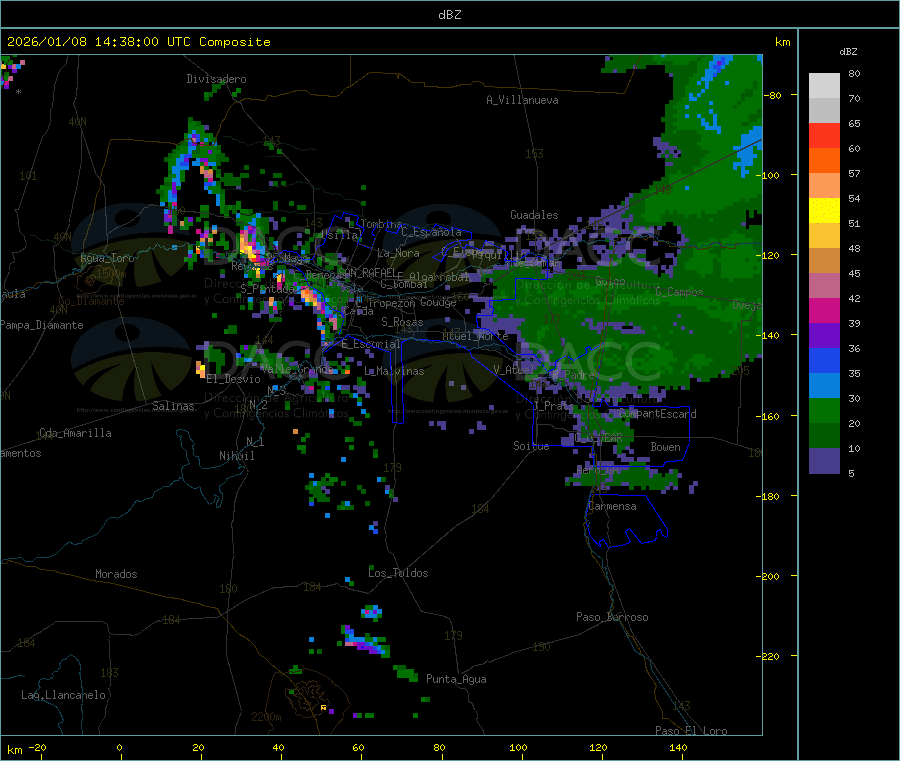Select the Agua_Toro label

point(107,258)
